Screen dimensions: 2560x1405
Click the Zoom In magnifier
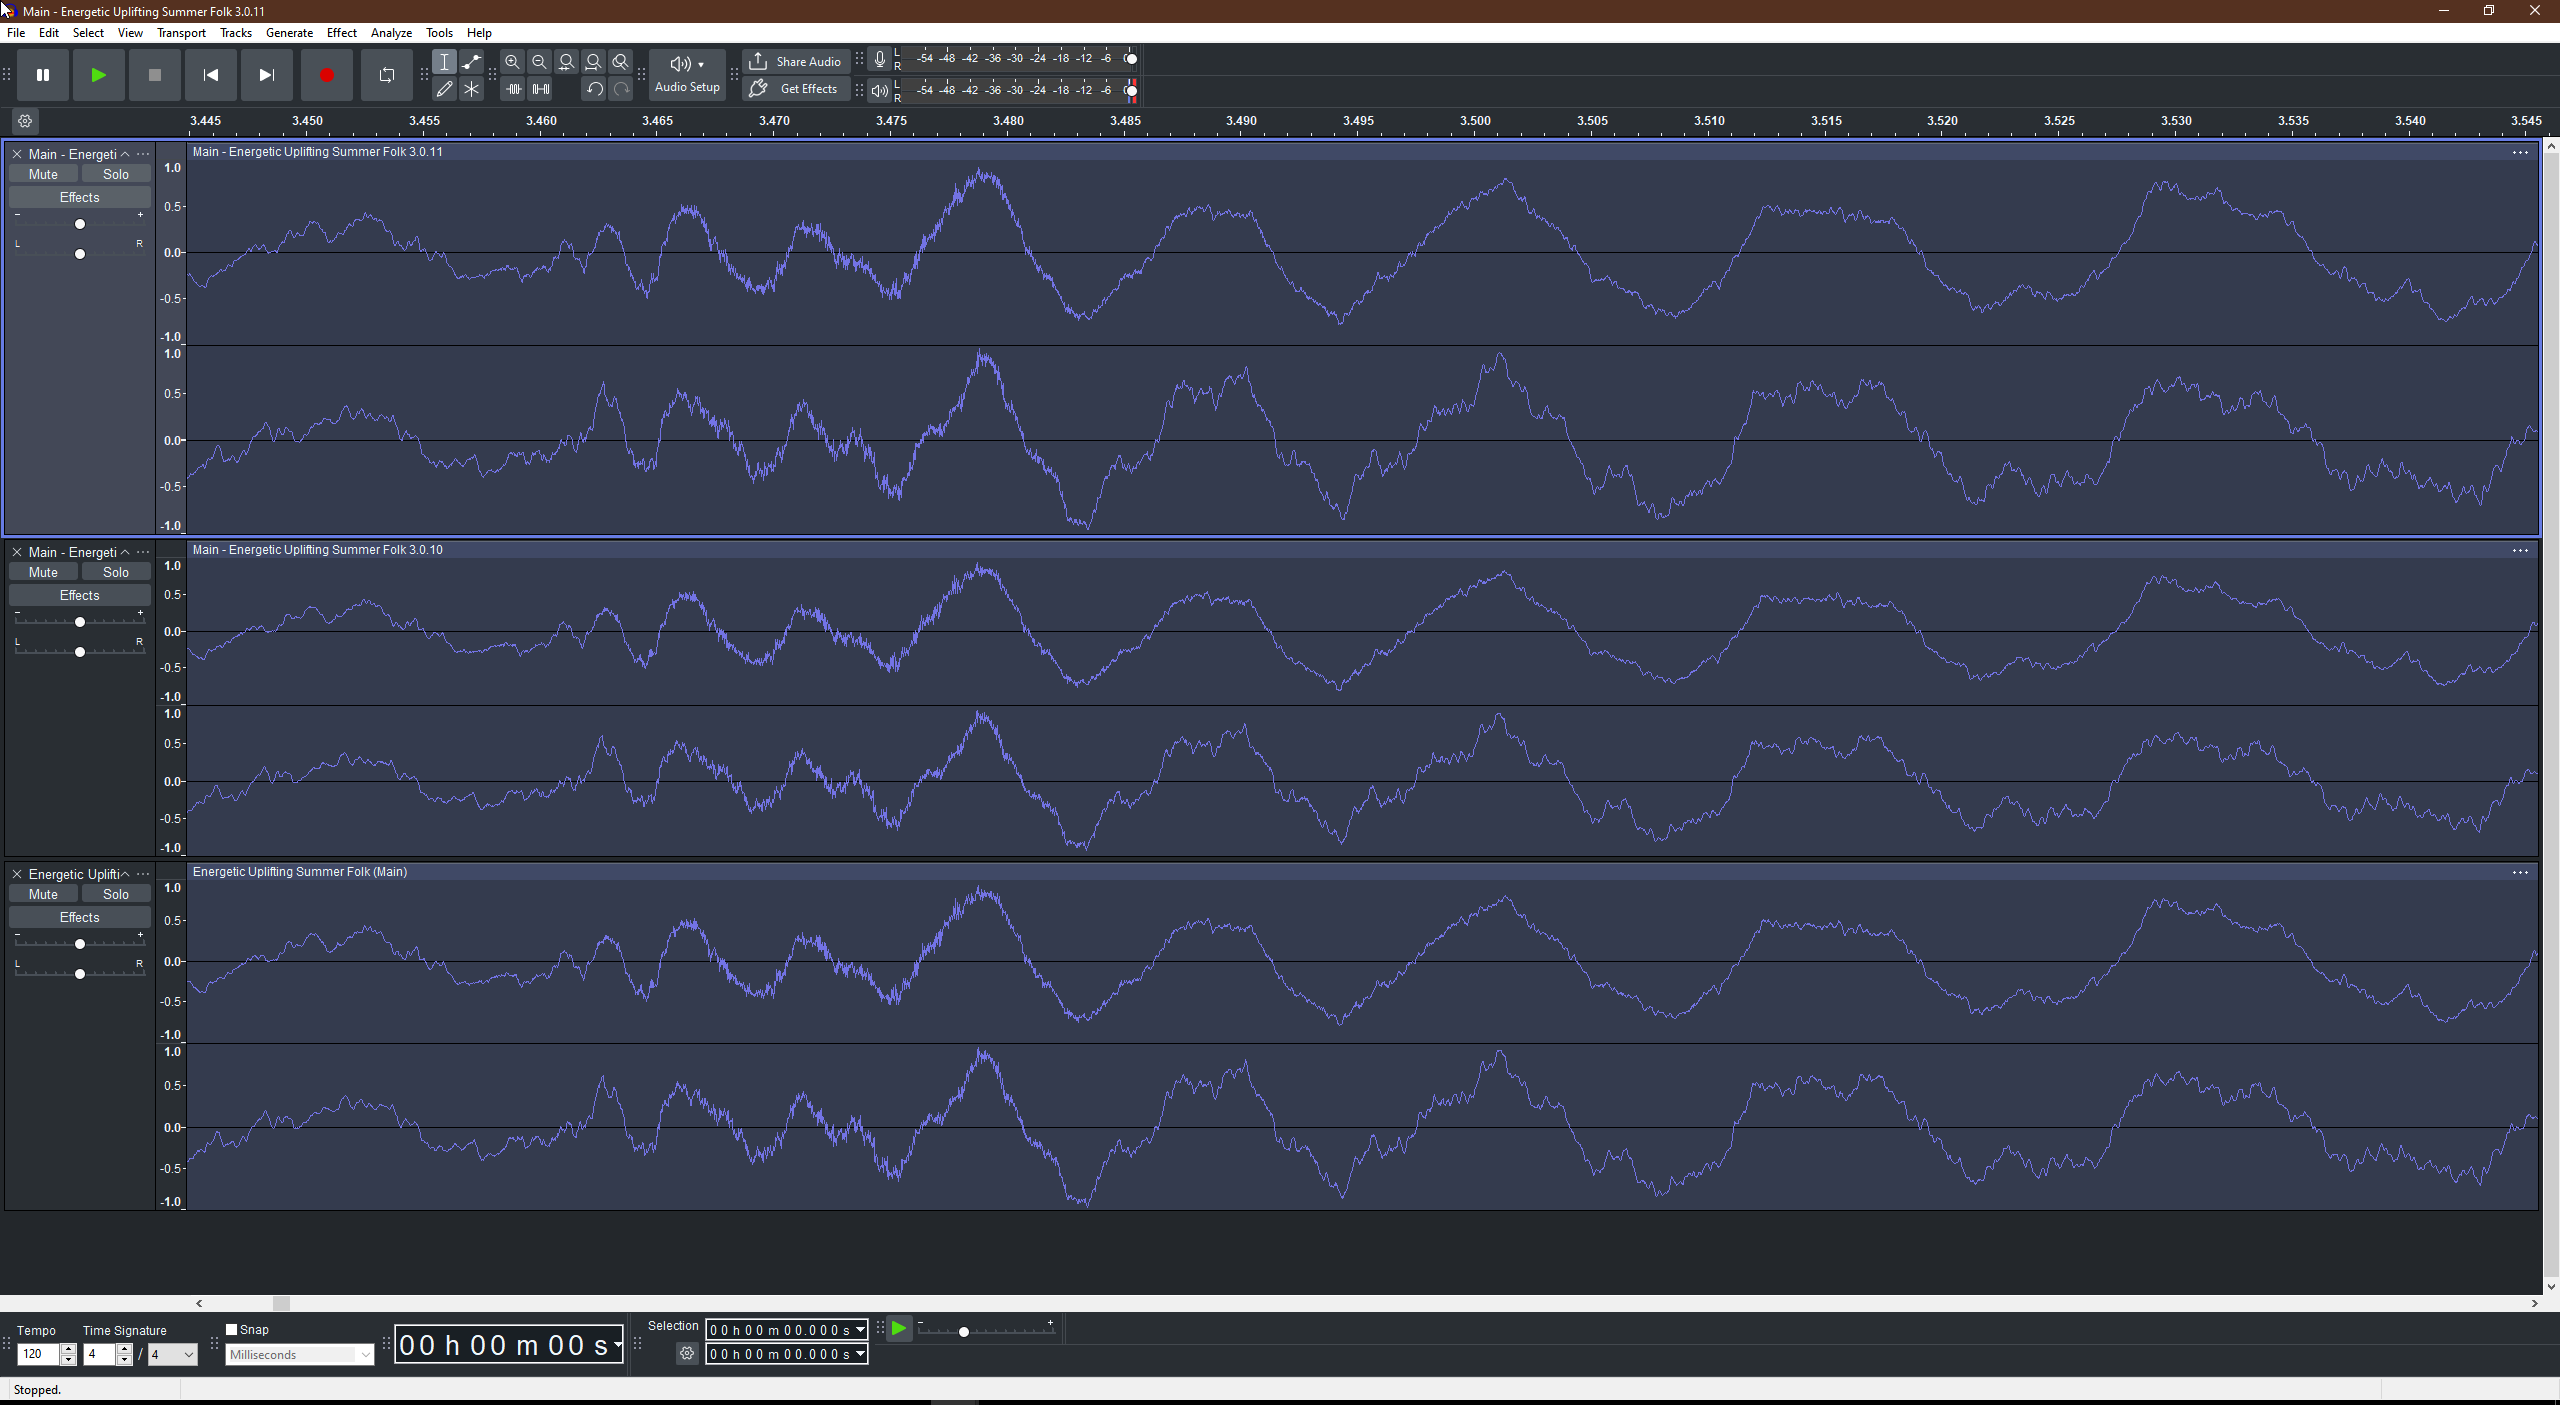pyautogui.click(x=512, y=62)
